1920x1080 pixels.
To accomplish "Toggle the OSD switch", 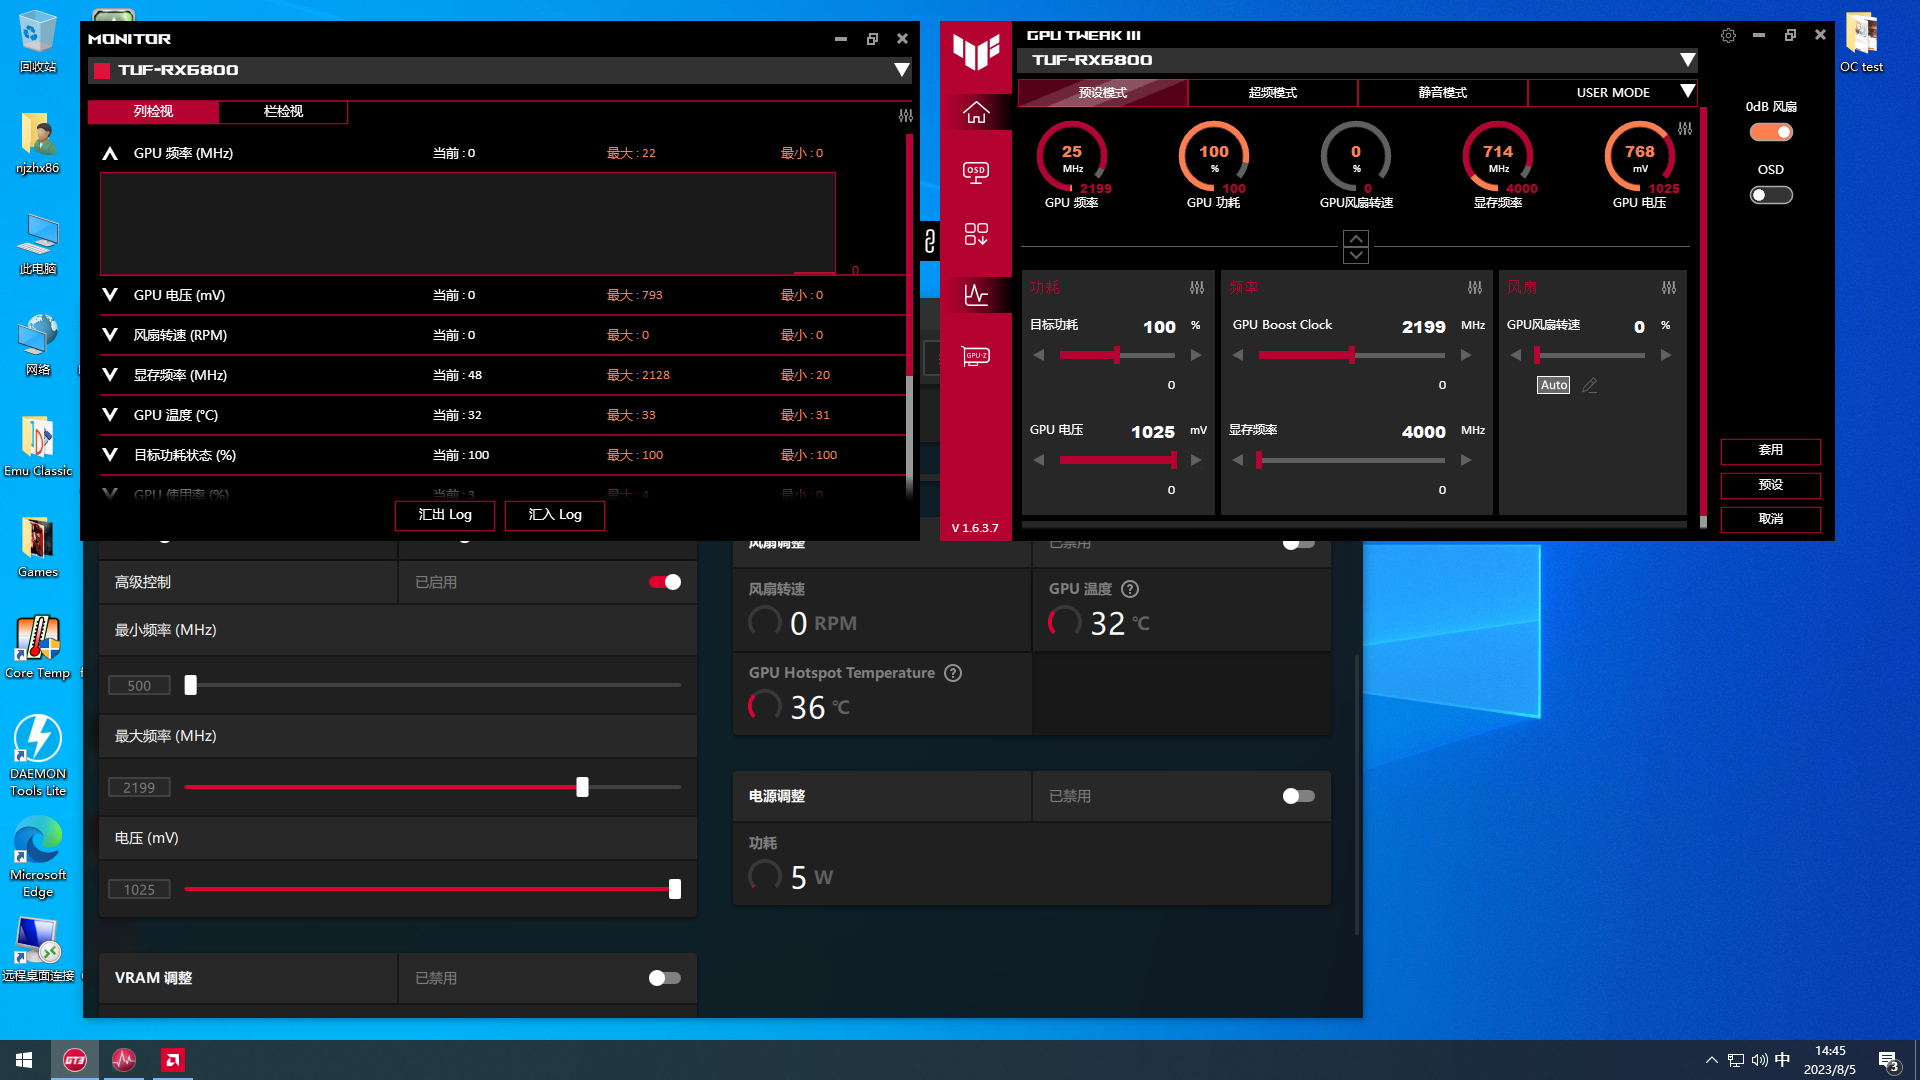I will pos(1771,195).
